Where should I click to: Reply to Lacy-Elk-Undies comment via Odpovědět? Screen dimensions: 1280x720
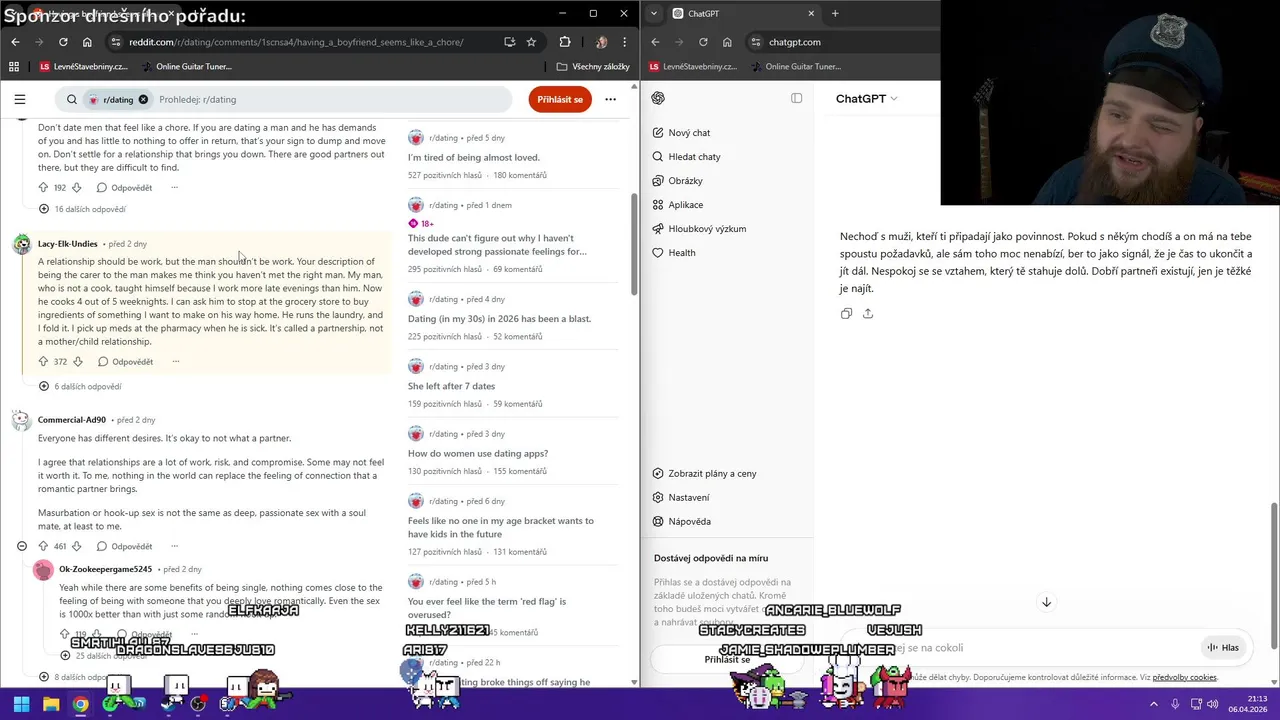[126, 361]
